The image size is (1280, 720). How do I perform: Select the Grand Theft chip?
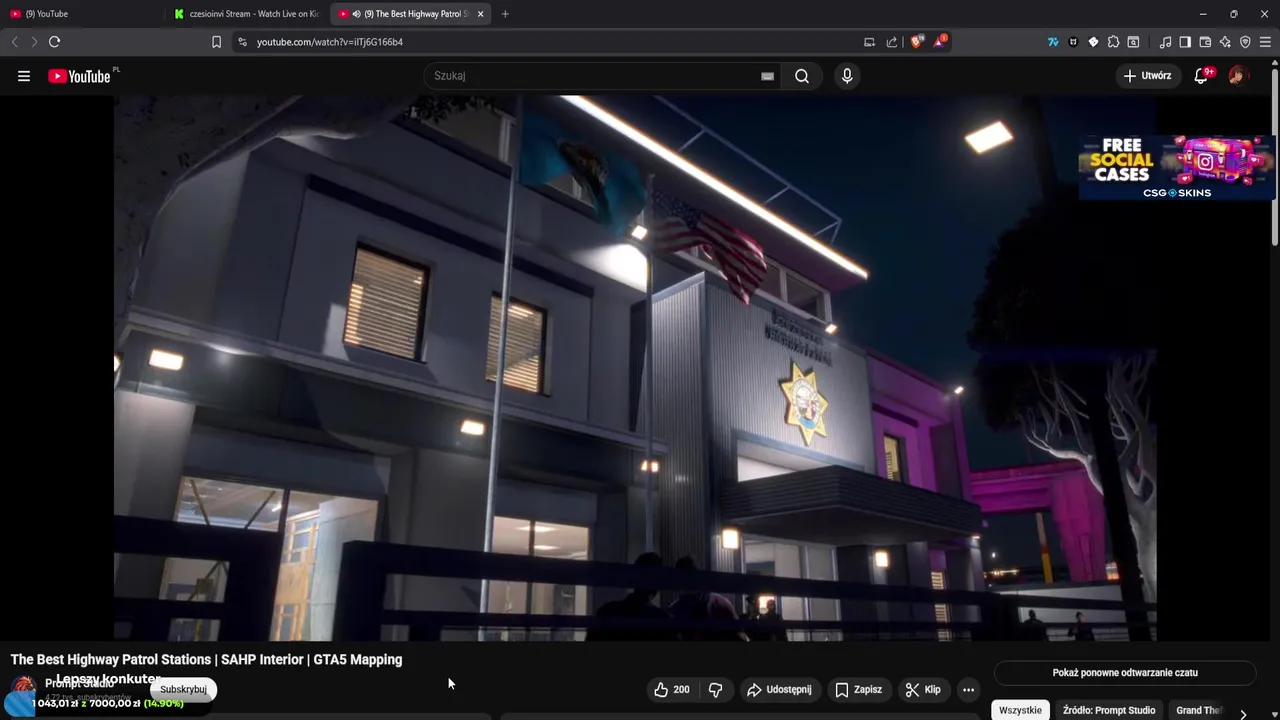[1199, 710]
